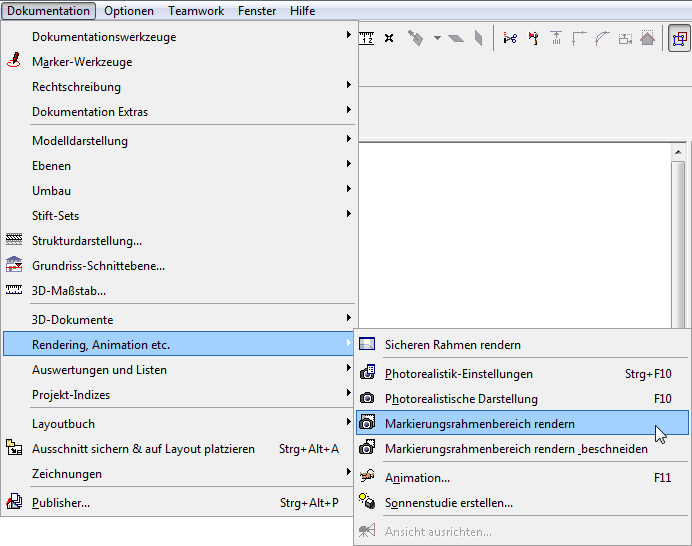Click the blue scissors split toolbar icon
The image size is (692, 546).
click(x=510, y=38)
